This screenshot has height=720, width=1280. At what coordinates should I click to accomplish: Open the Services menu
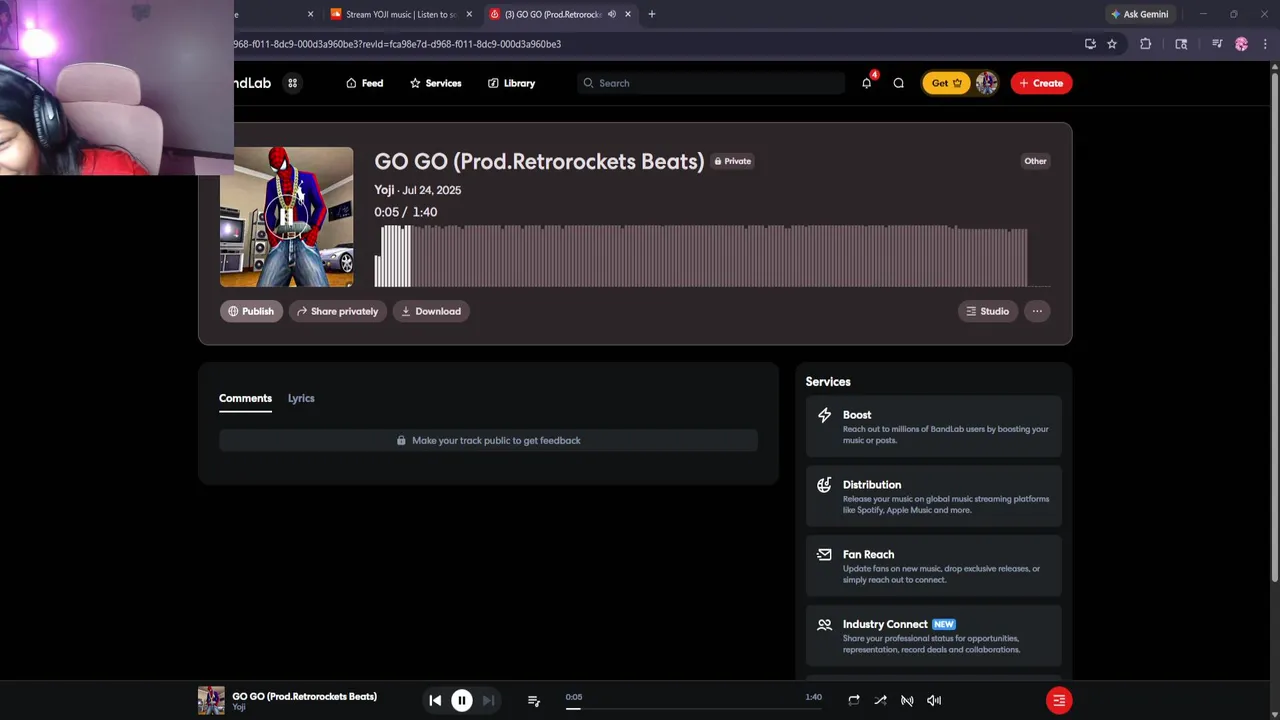[x=435, y=83]
